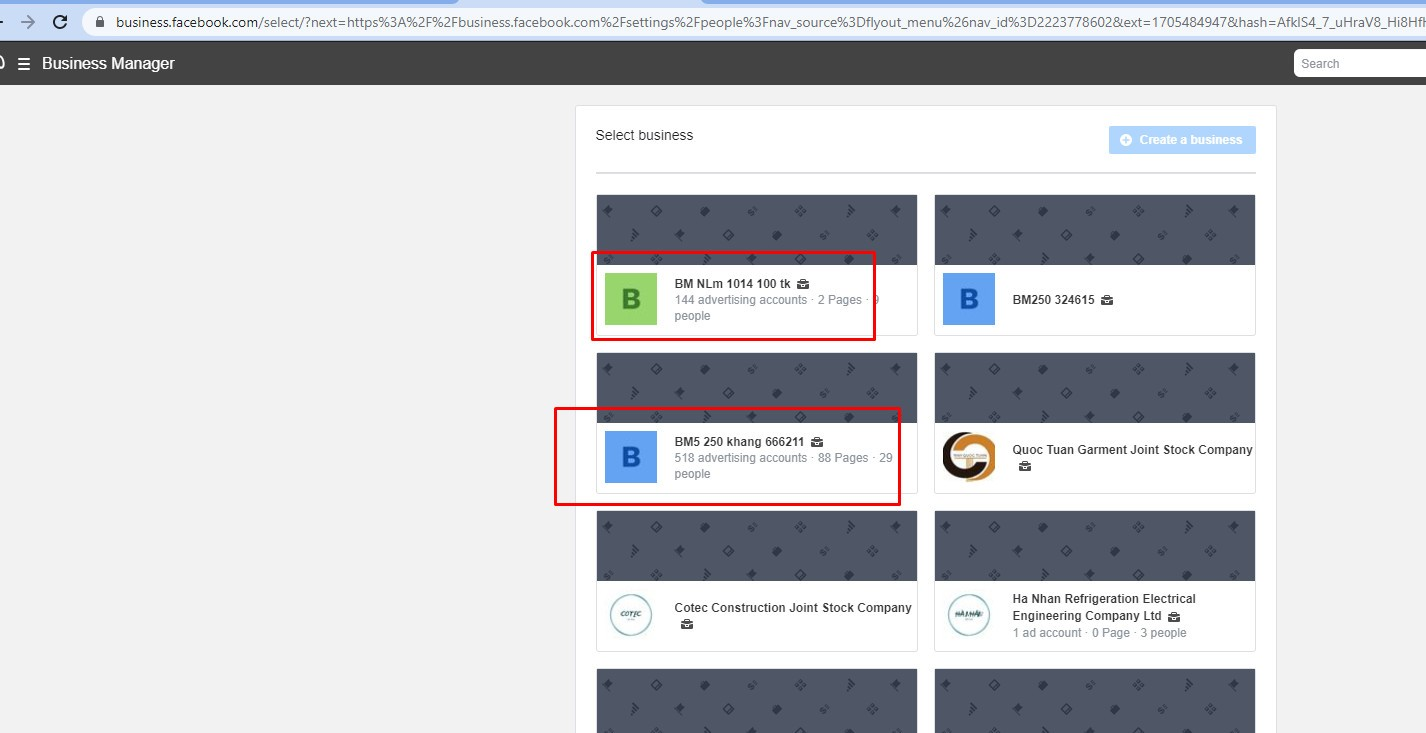Screen dimensions: 1426x733
Task: Open Cotec Construction Joint Stock Company
Action: pyautogui.click(x=793, y=608)
